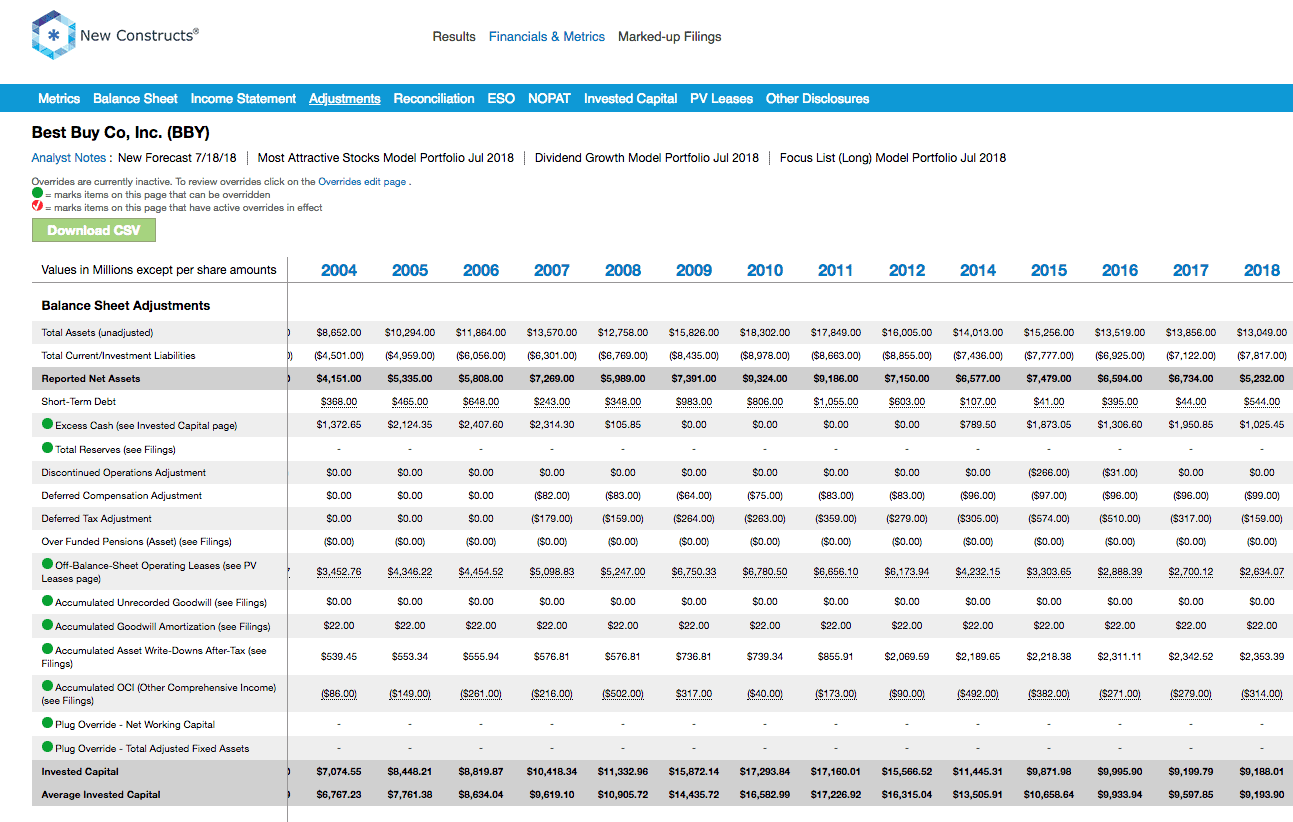Image resolution: width=1293 pixels, height=822 pixels.
Task: Click green dot beside Plug Override Net Working Capital
Action: click(47, 724)
